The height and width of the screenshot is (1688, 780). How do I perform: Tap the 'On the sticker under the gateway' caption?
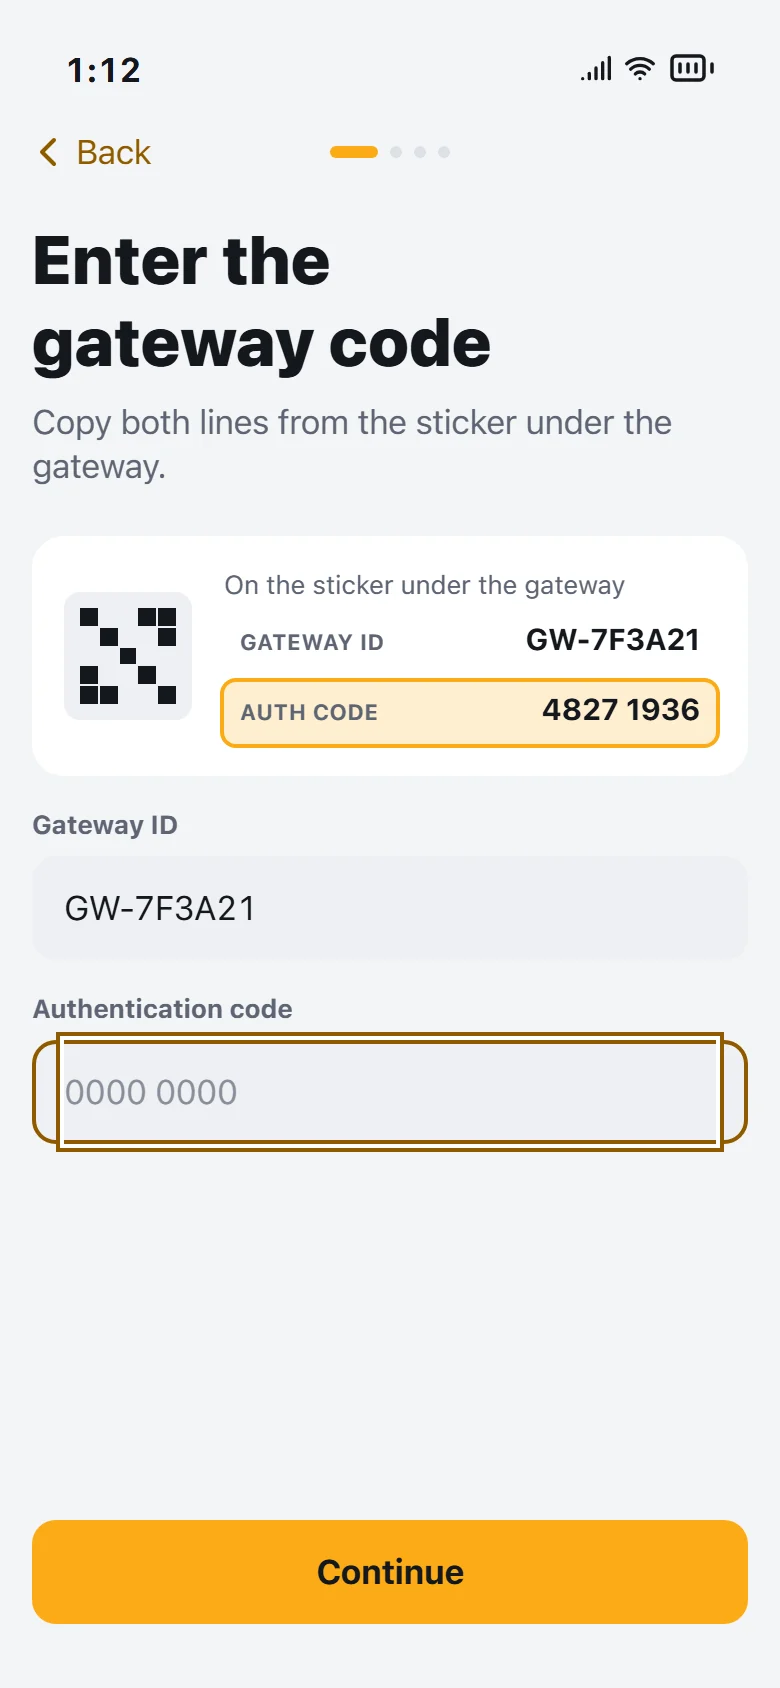424,585
